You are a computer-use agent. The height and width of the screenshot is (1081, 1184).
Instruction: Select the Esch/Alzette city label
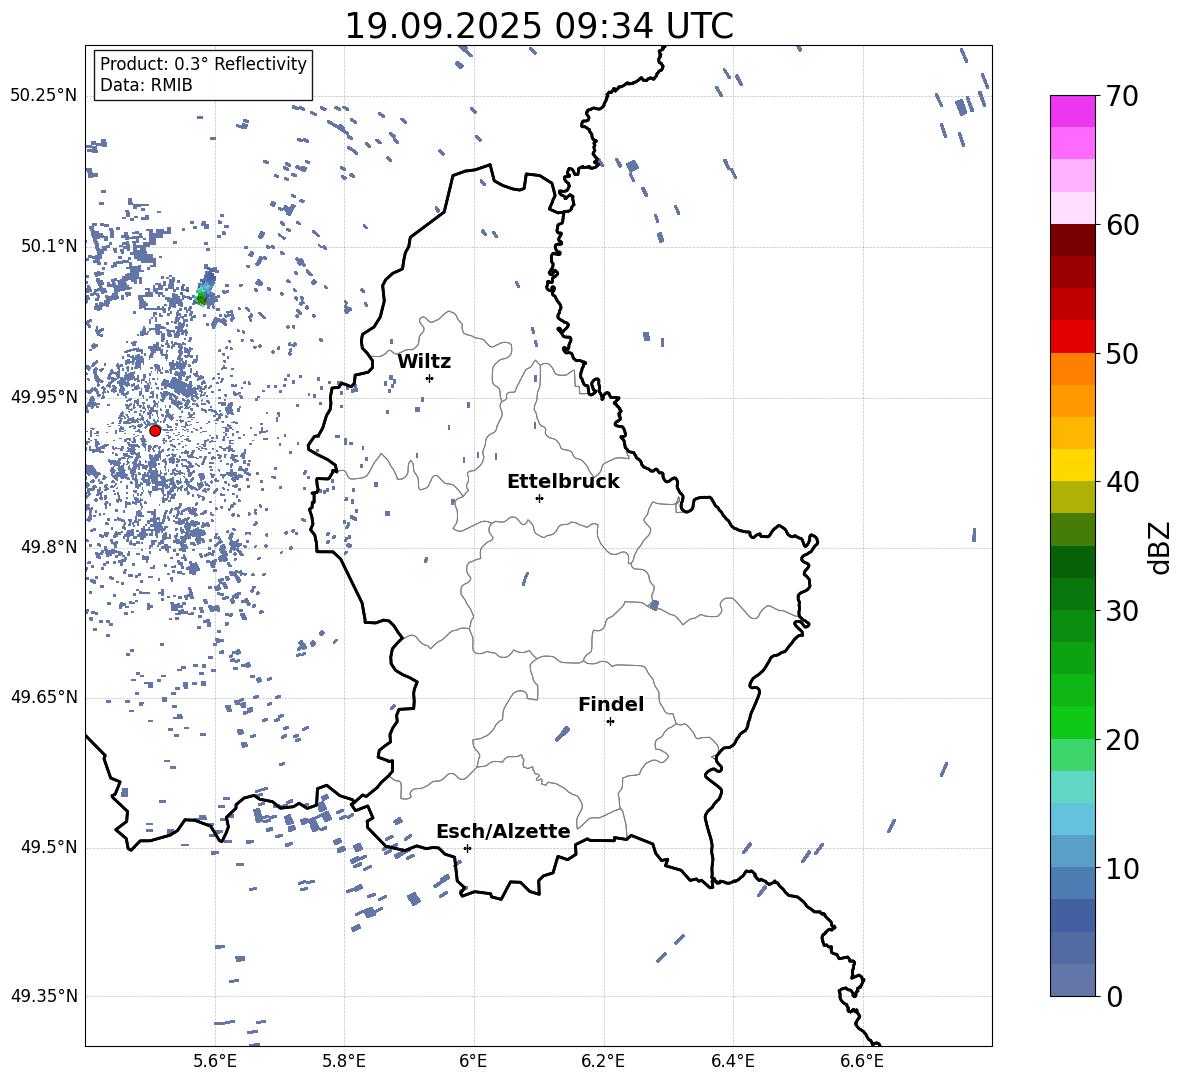[503, 831]
